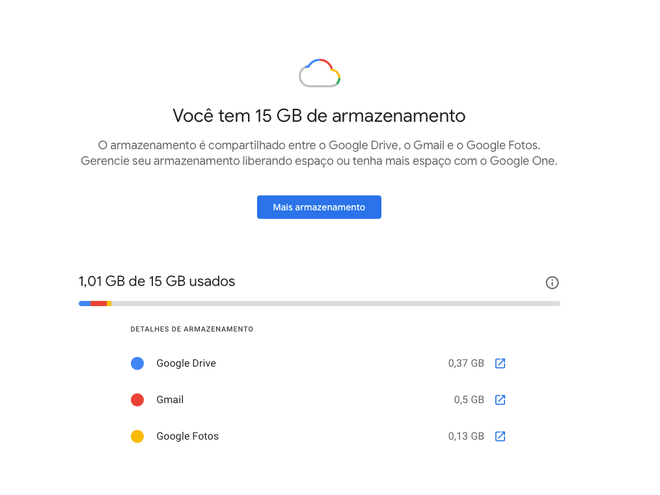This screenshot has width=660, height=495.
Task: Click the Mais armazenamento button
Action: point(319,207)
